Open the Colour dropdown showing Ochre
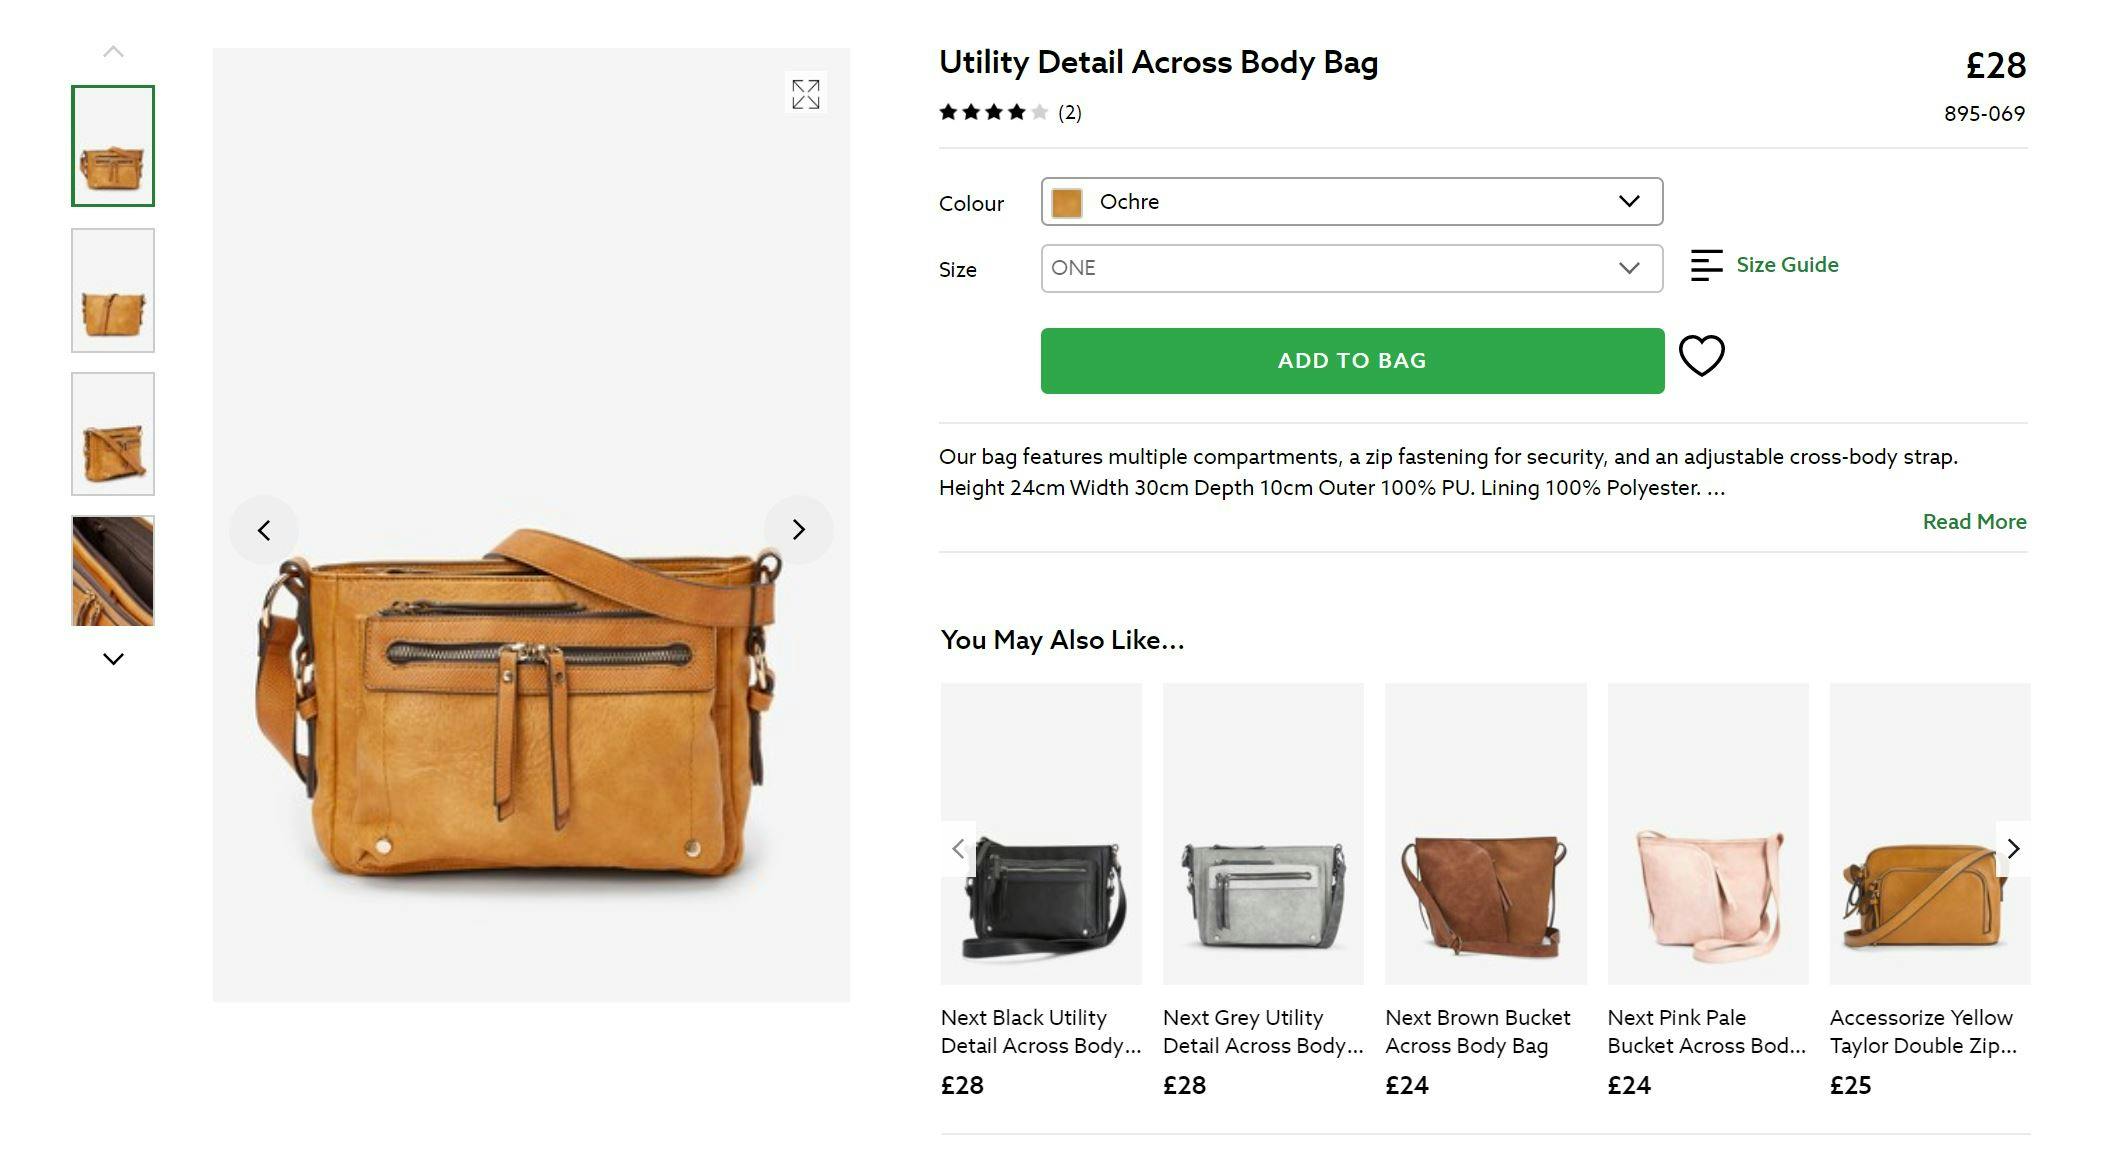The image size is (2118, 1166). 1351,202
